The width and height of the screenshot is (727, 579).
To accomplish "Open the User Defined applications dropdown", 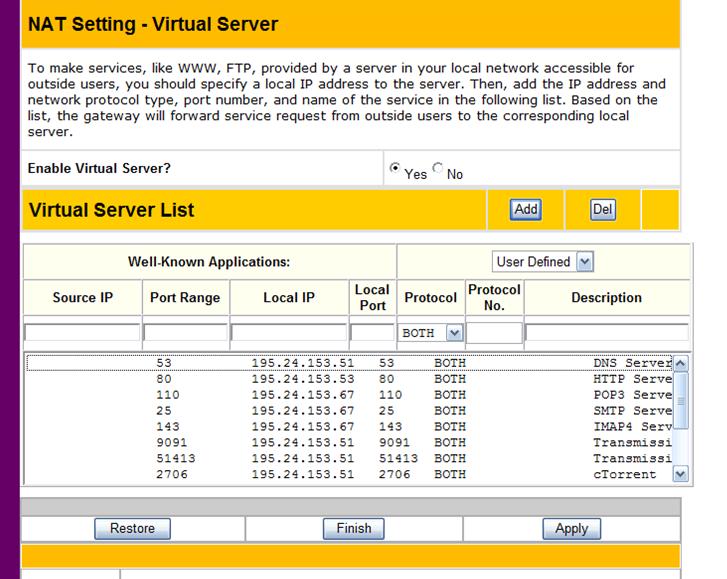I will [x=543, y=262].
